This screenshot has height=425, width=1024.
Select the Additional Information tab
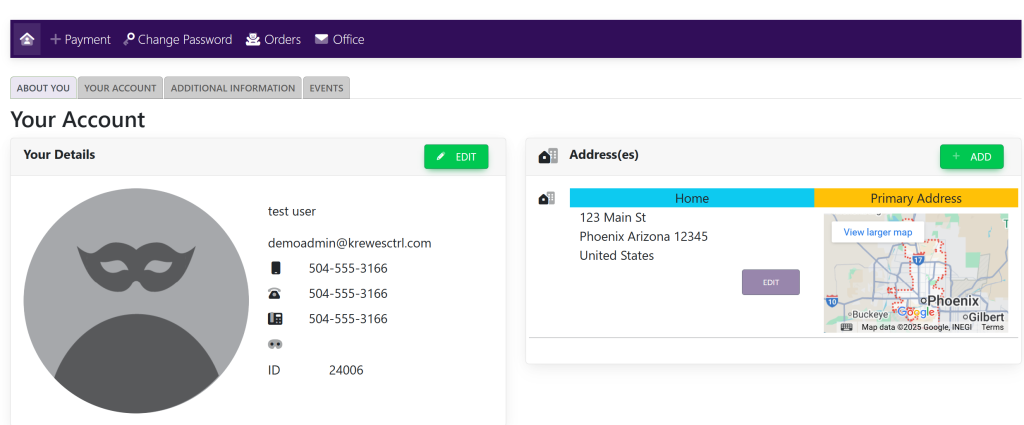[x=233, y=88]
